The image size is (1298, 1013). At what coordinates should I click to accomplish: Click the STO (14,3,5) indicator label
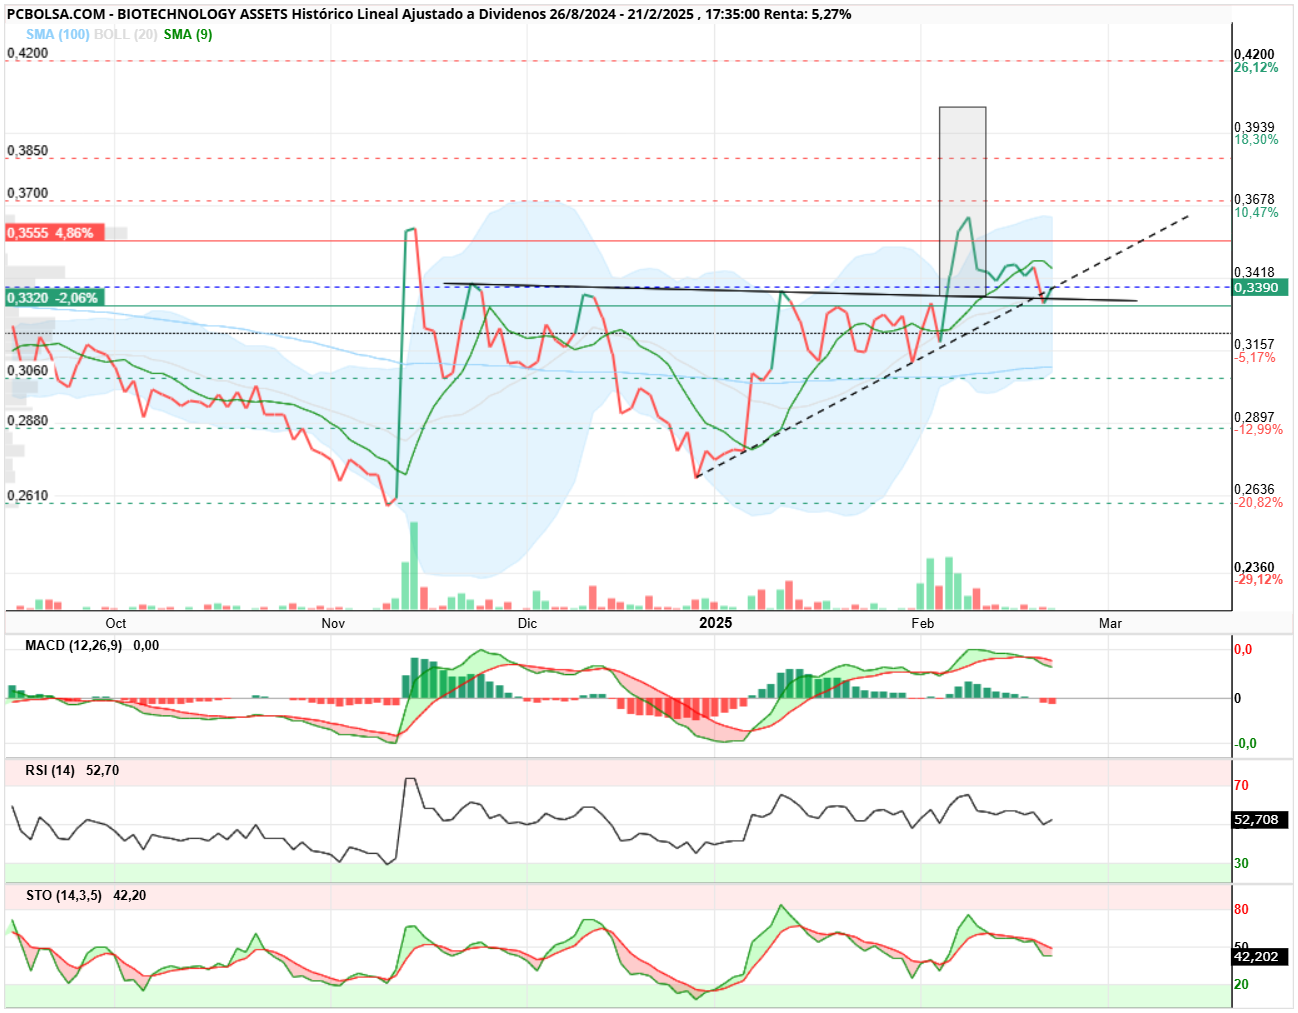tap(64, 895)
